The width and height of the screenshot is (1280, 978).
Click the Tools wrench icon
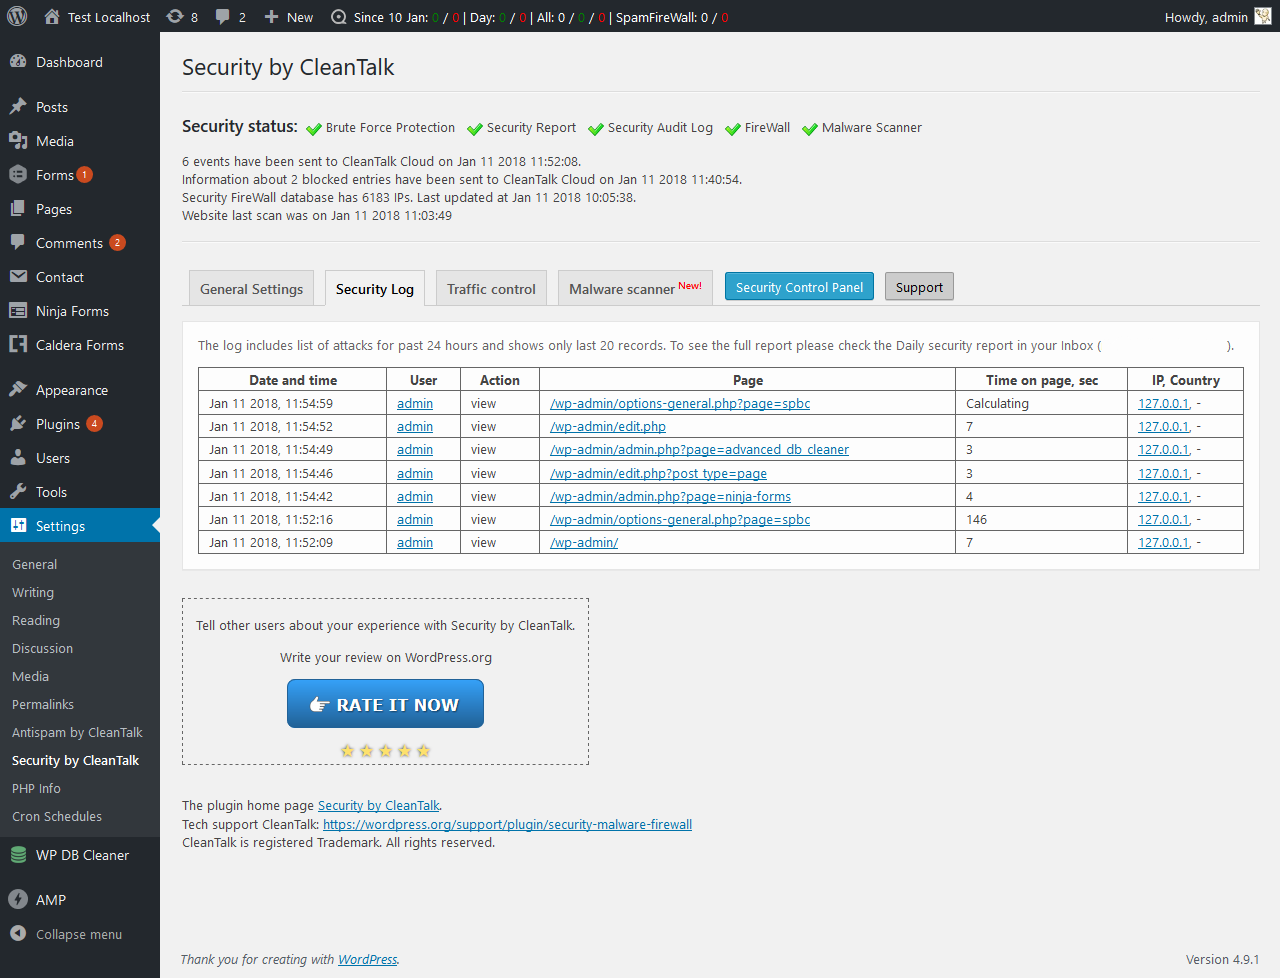pyautogui.click(x=18, y=492)
